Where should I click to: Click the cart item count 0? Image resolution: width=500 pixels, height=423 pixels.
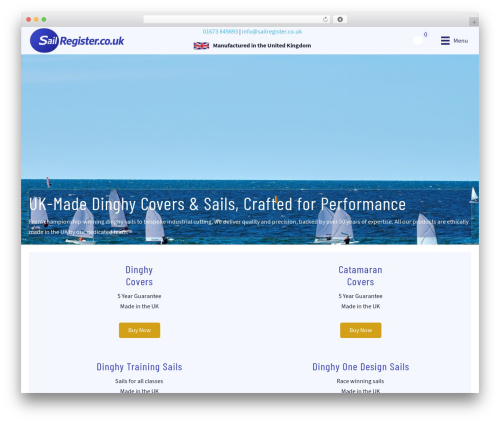[425, 34]
